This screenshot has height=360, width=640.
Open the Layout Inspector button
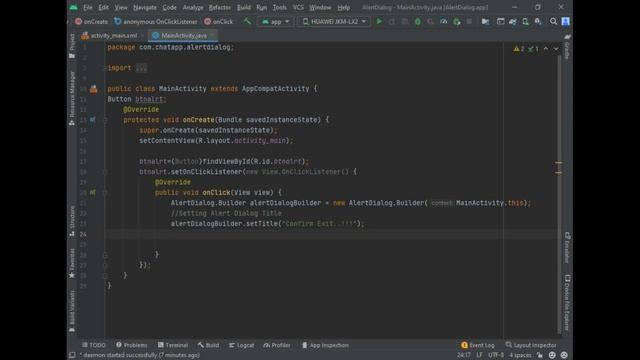(x=531, y=345)
